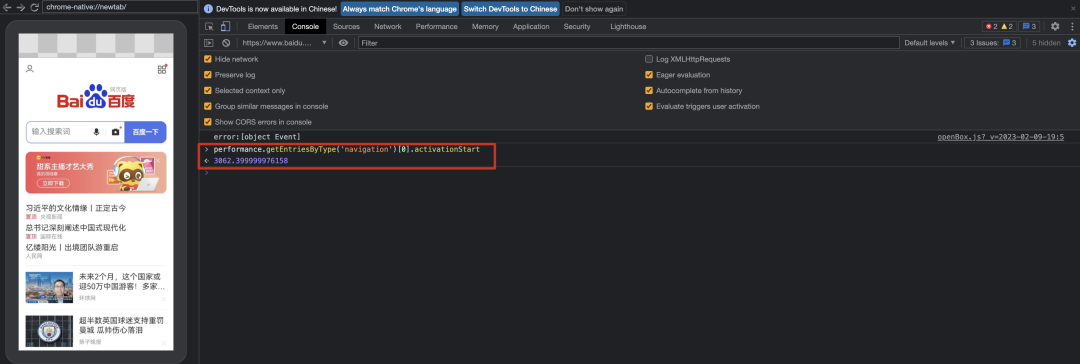1080x364 pixels.
Task: Open DevTools settings gear in tab bar
Action: point(1055,26)
